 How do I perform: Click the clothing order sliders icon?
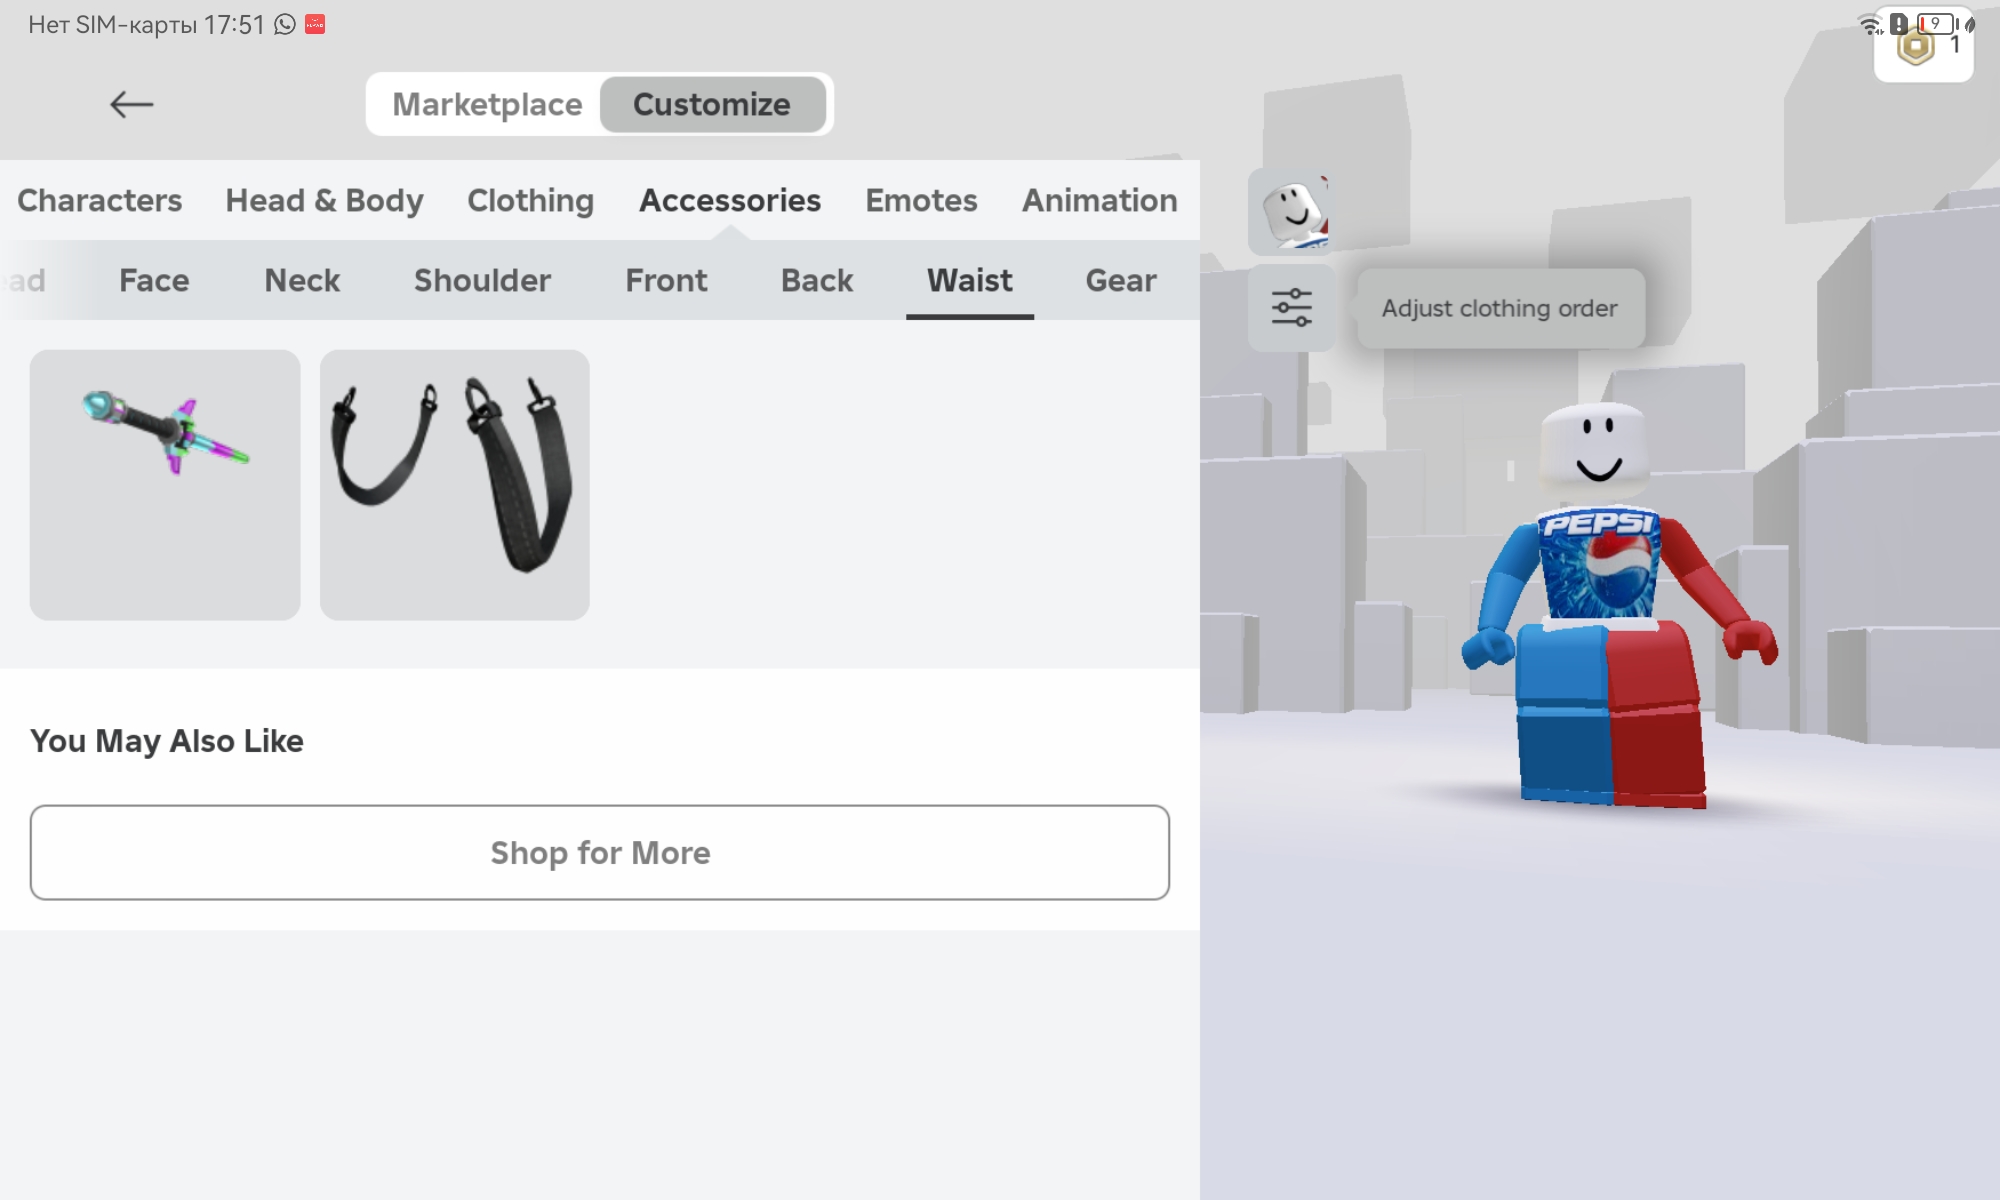[x=1291, y=308]
